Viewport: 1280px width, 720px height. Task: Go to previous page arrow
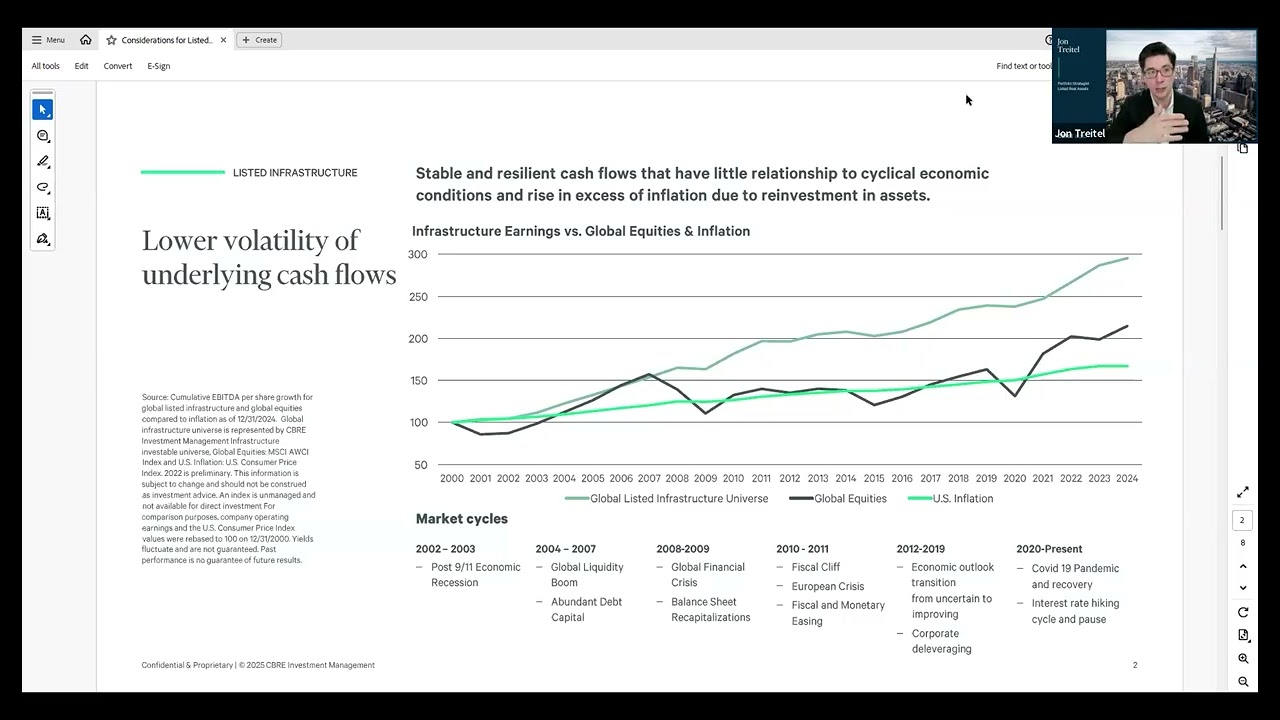click(1243, 567)
